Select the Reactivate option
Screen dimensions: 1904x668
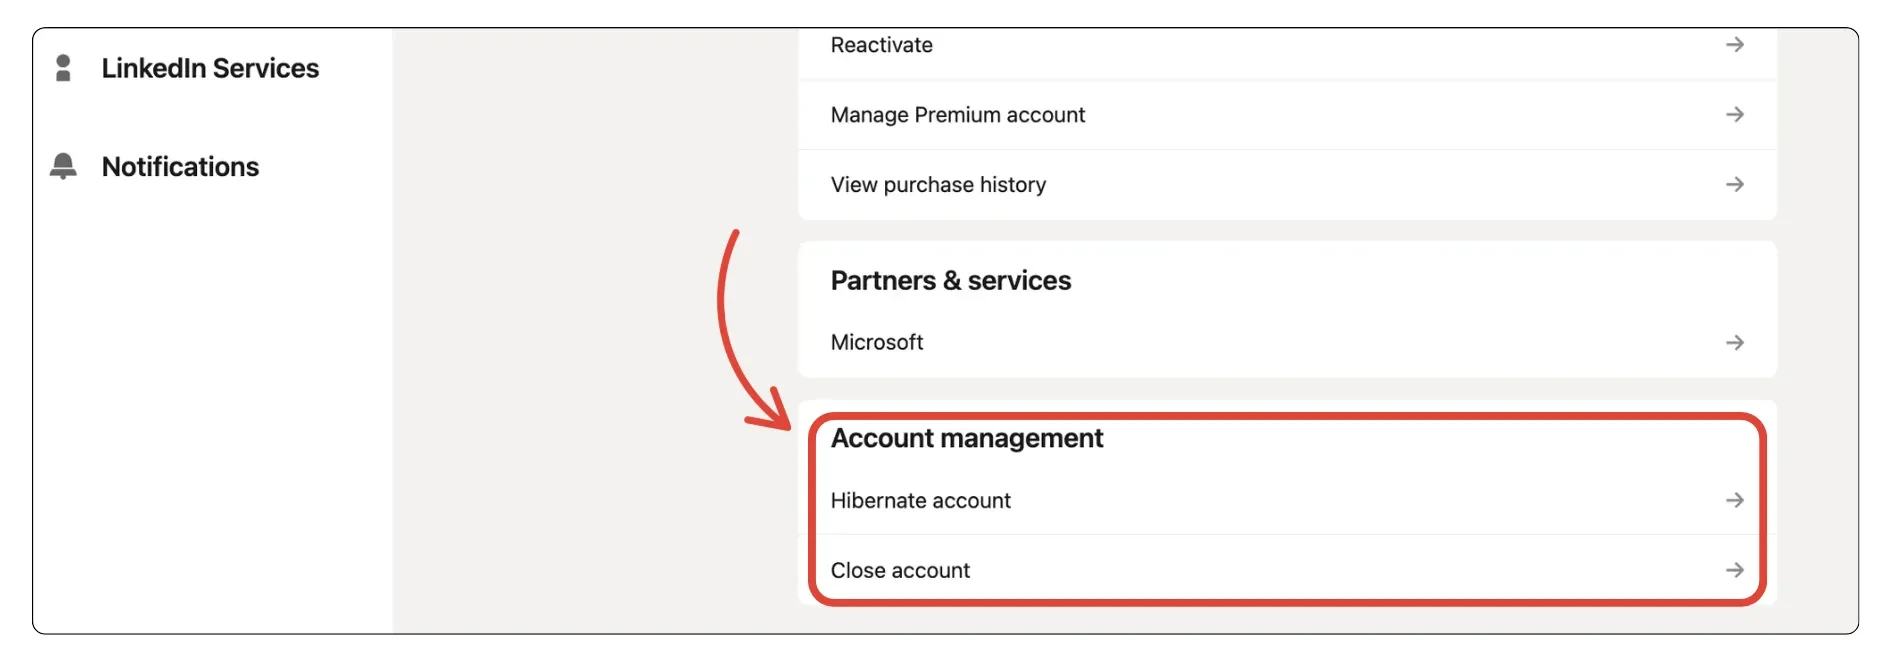881,45
